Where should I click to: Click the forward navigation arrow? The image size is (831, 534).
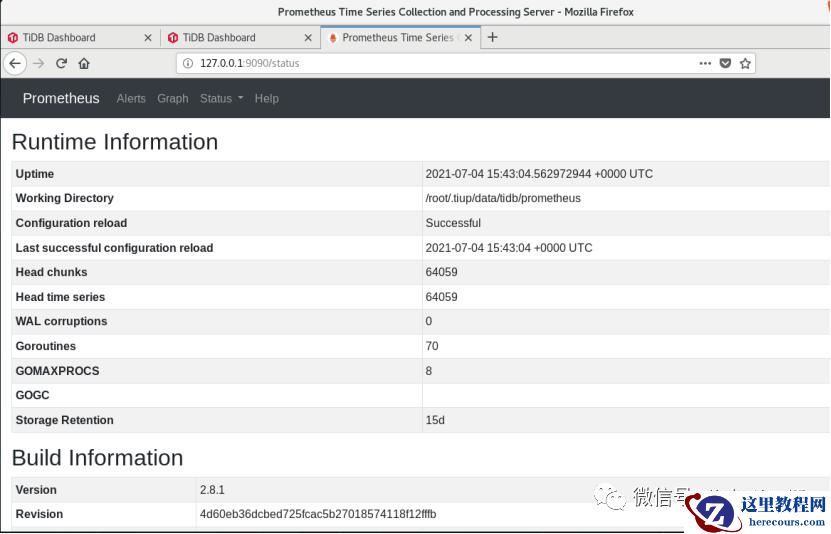(38, 63)
